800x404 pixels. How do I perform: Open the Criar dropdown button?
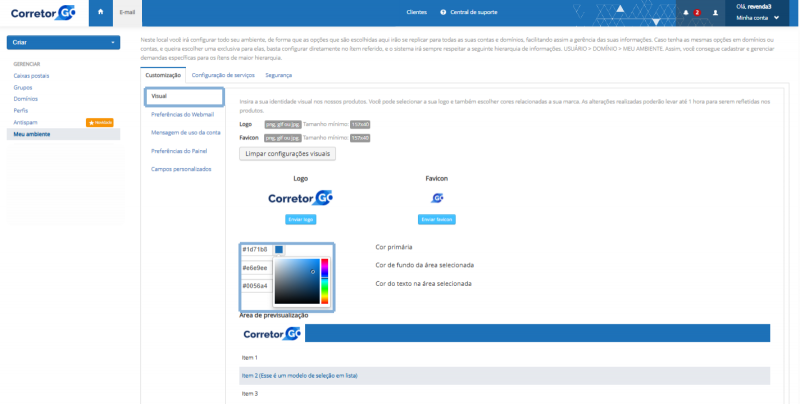point(63,42)
